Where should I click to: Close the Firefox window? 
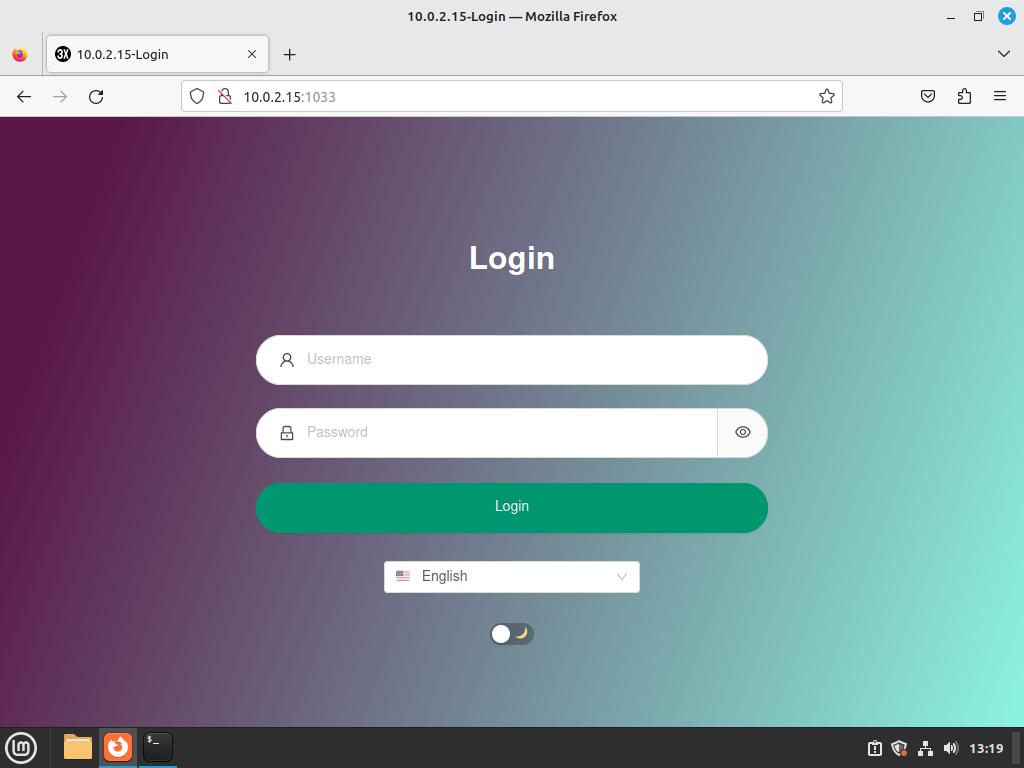click(x=1007, y=16)
